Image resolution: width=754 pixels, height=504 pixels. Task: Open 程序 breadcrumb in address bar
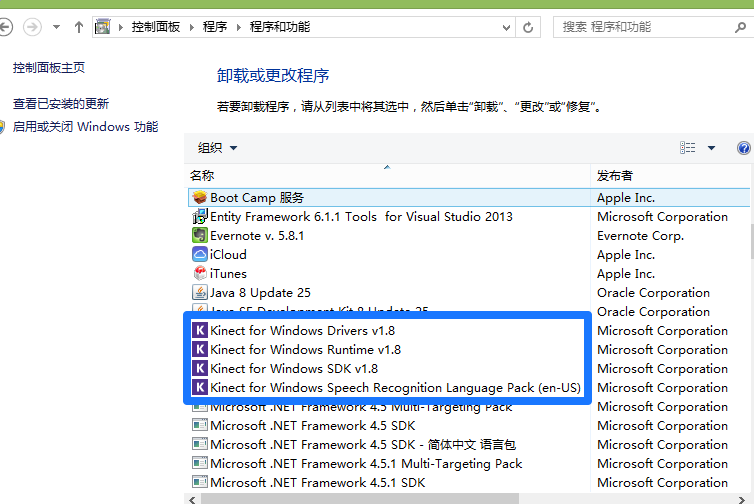[x=214, y=27]
